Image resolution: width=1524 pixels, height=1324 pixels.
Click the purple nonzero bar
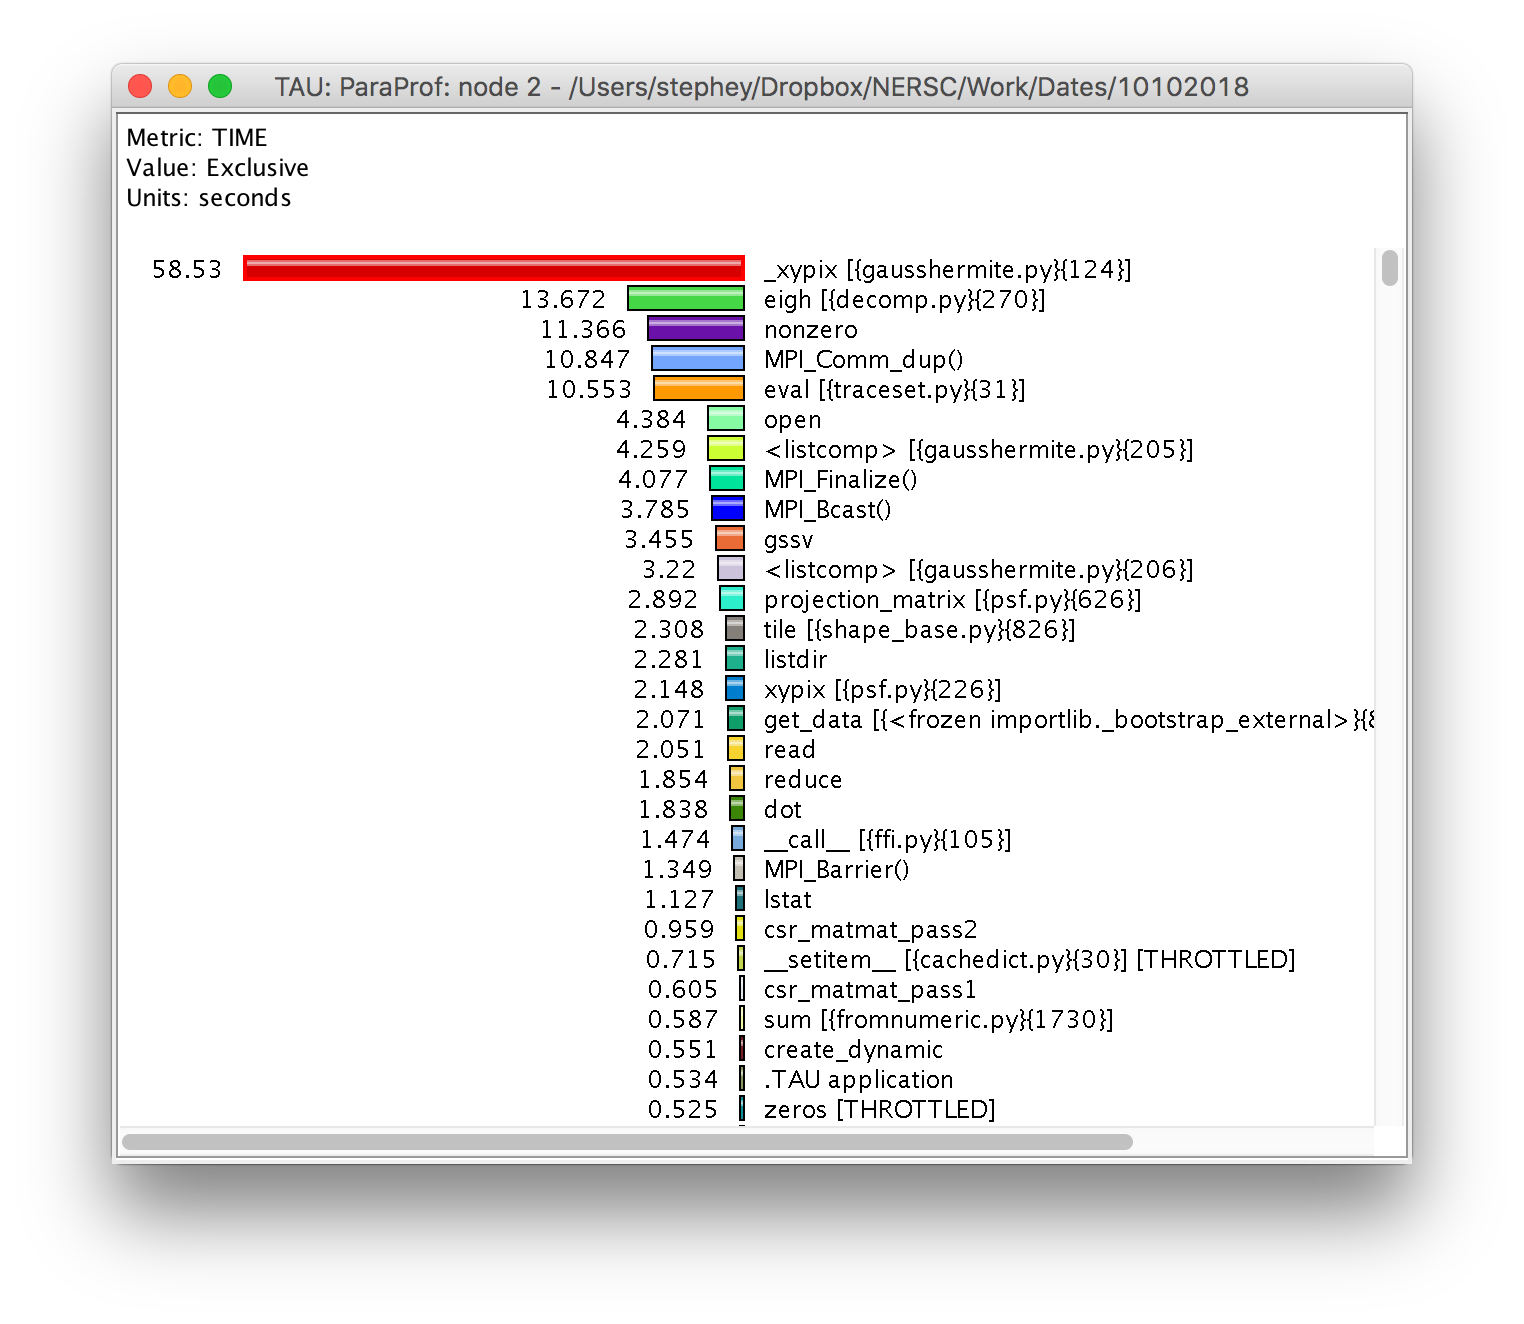click(x=695, y=328)
